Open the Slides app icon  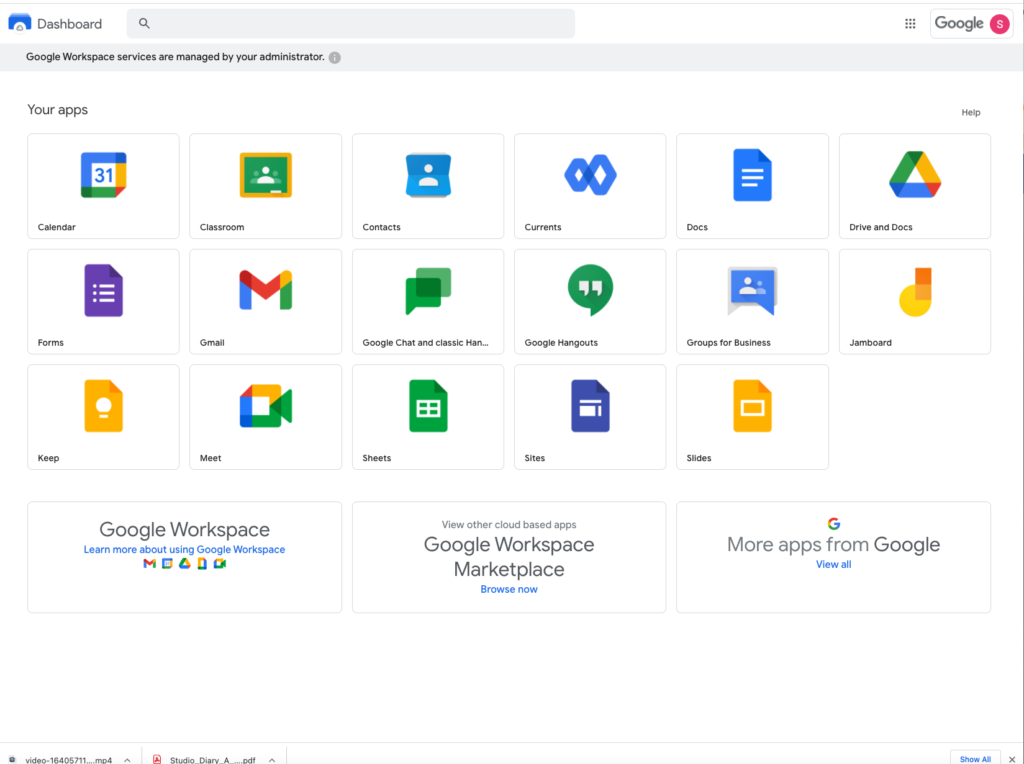pyautogui.click(x=752, y=406)
